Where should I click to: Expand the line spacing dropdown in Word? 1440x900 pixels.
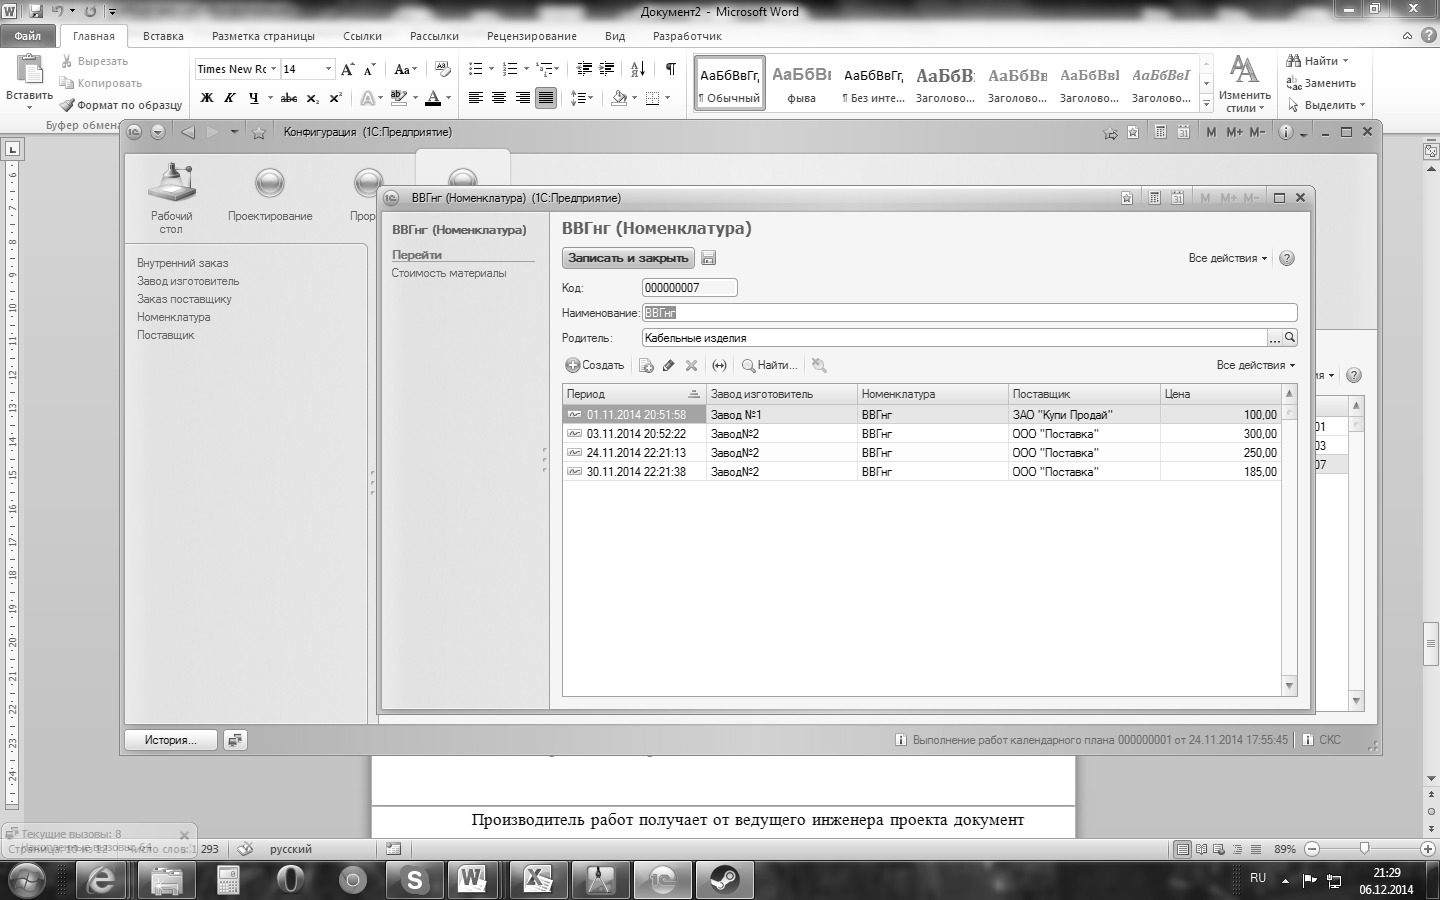tap(590, 98)
